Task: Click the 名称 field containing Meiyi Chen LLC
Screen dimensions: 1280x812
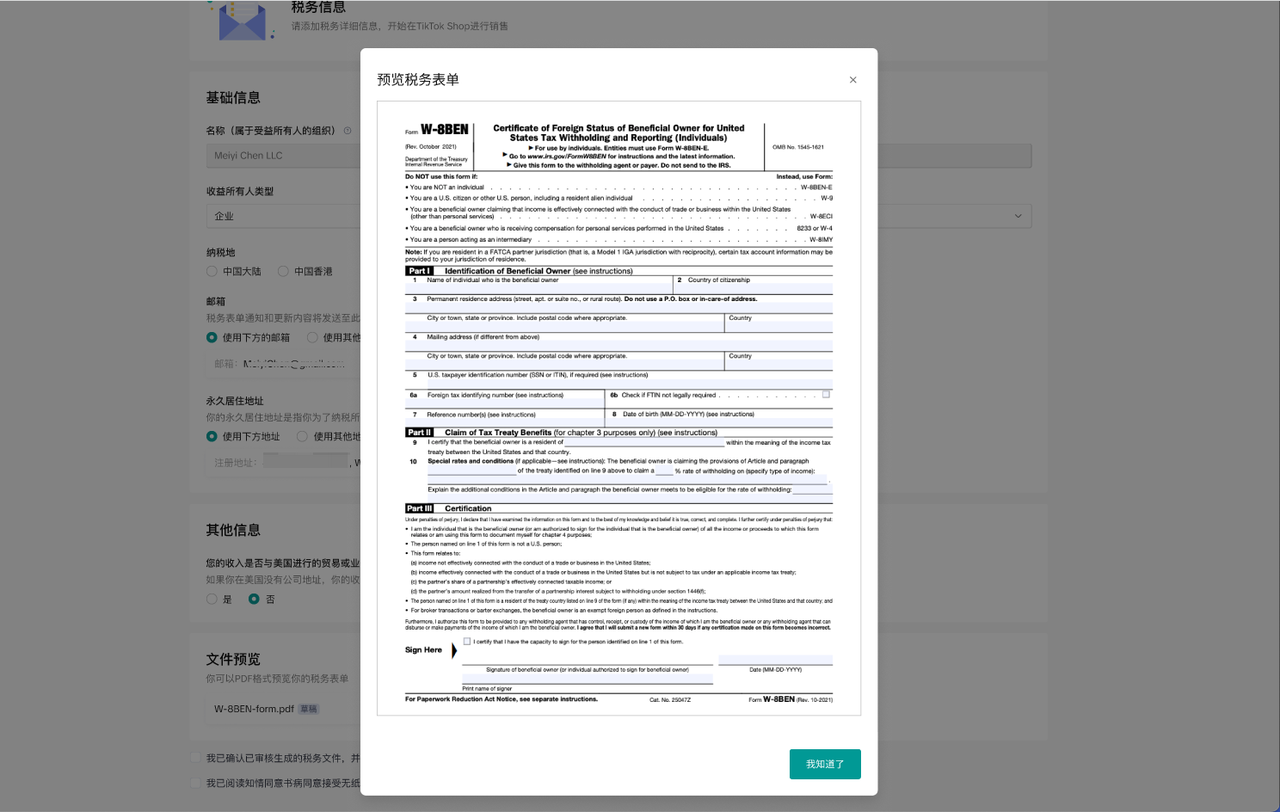Action: pos(284,156)
